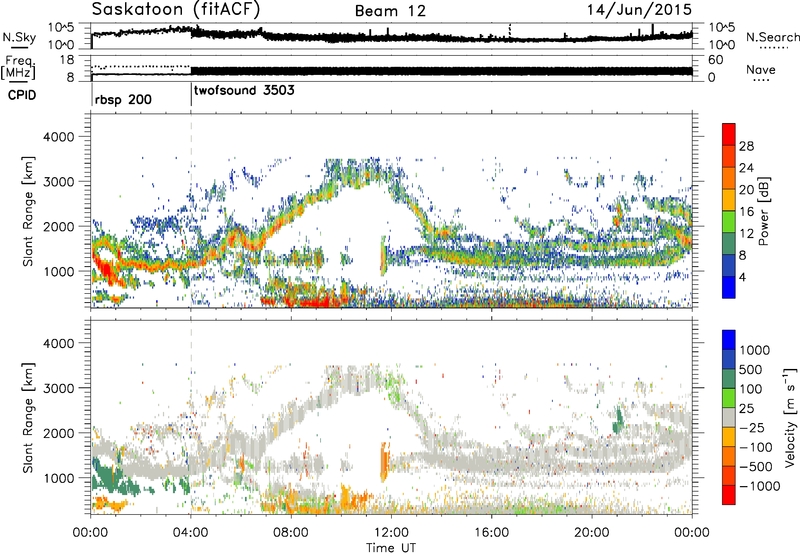800x554 pixels.
Task: Click the left '10^5' tick on noise panel
Action: coord(62,28)
